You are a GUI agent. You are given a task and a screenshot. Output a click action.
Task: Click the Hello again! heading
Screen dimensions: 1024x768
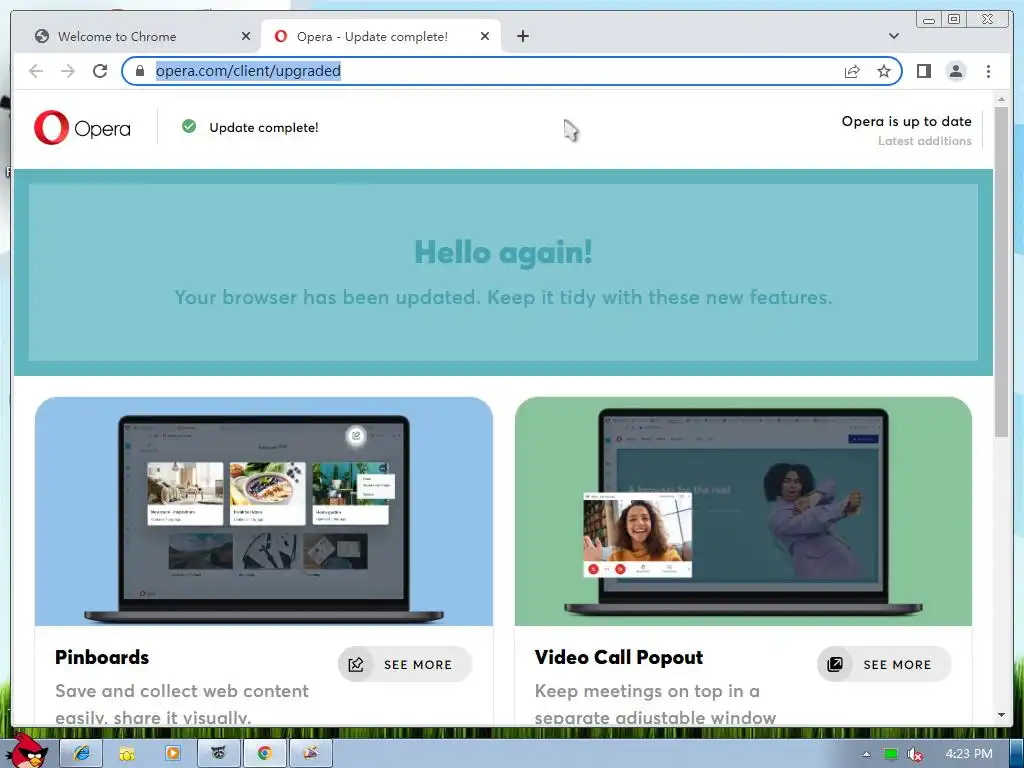(x=504, y=252)
